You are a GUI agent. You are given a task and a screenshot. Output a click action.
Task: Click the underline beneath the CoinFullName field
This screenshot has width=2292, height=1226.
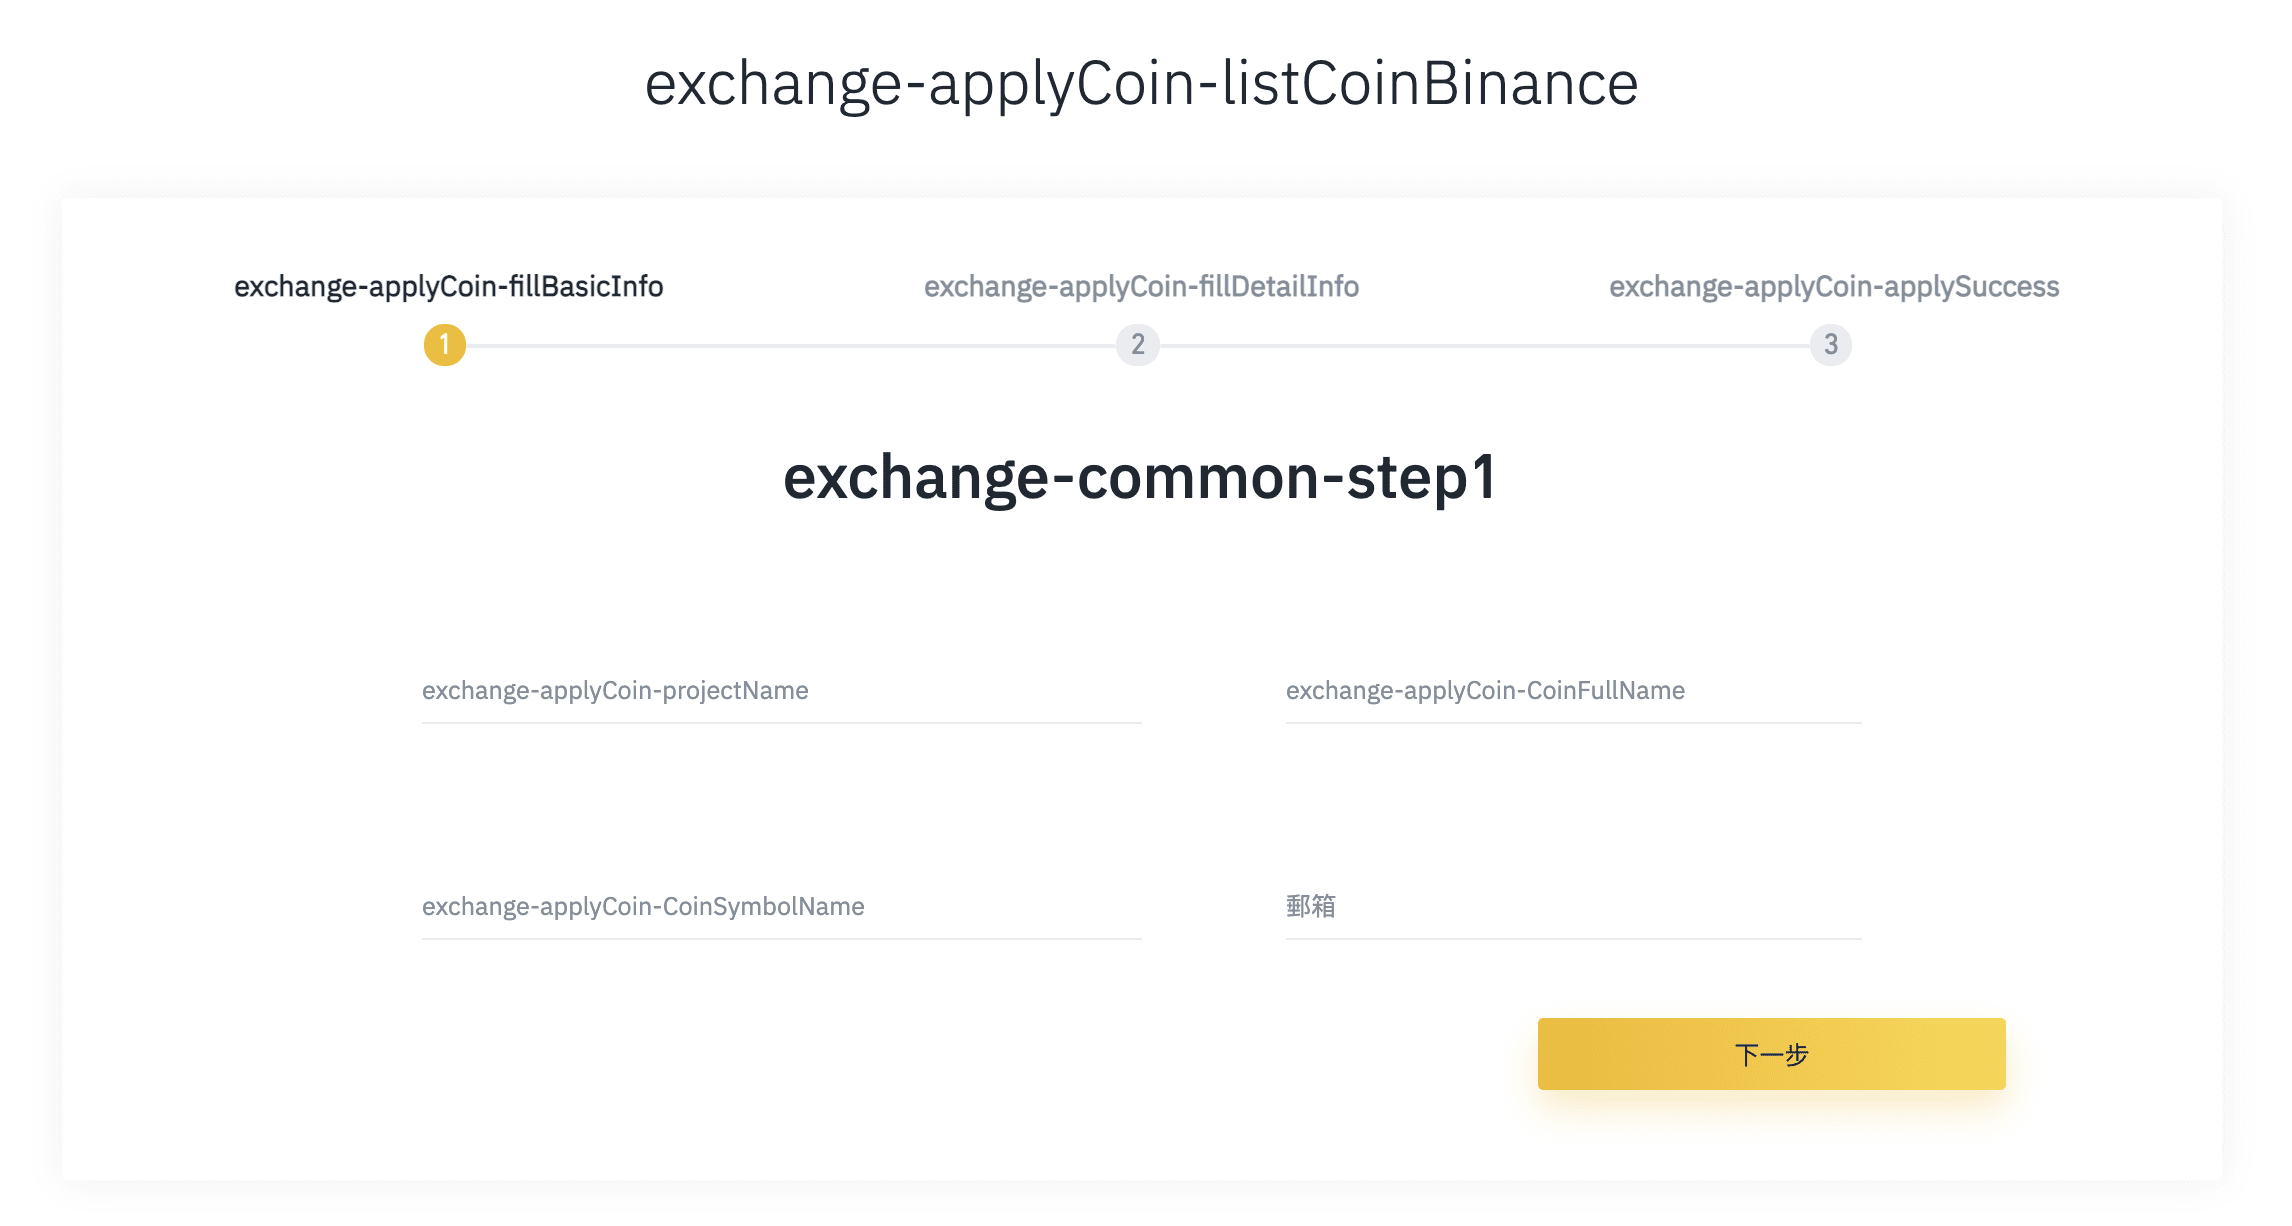click(1573, 723)
